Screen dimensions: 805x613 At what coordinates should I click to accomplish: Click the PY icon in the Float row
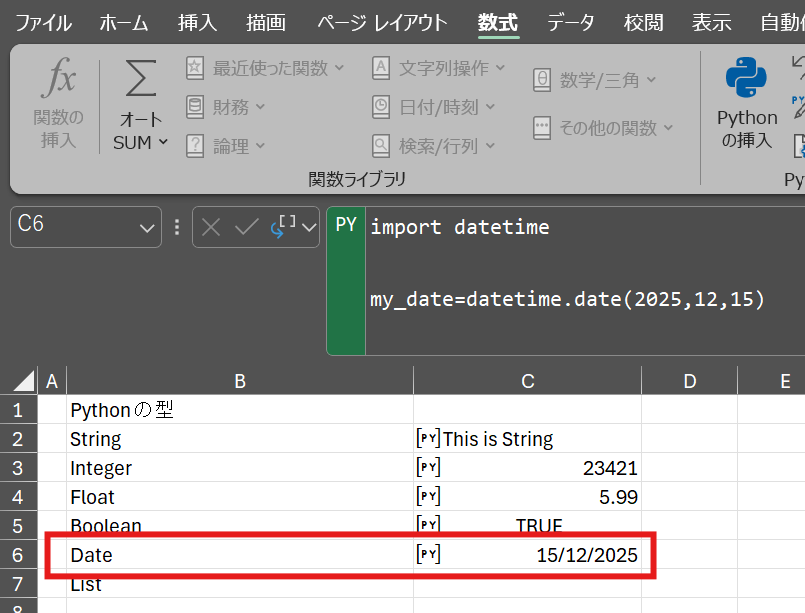(x=428, y=496)
